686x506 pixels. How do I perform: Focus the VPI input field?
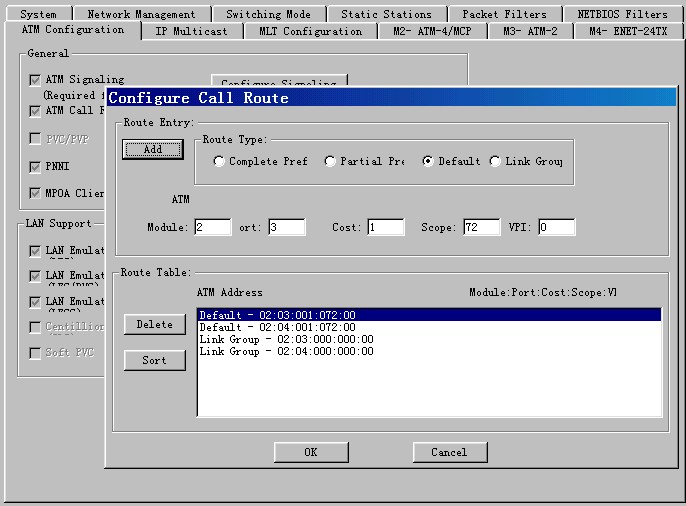[556, 228]
